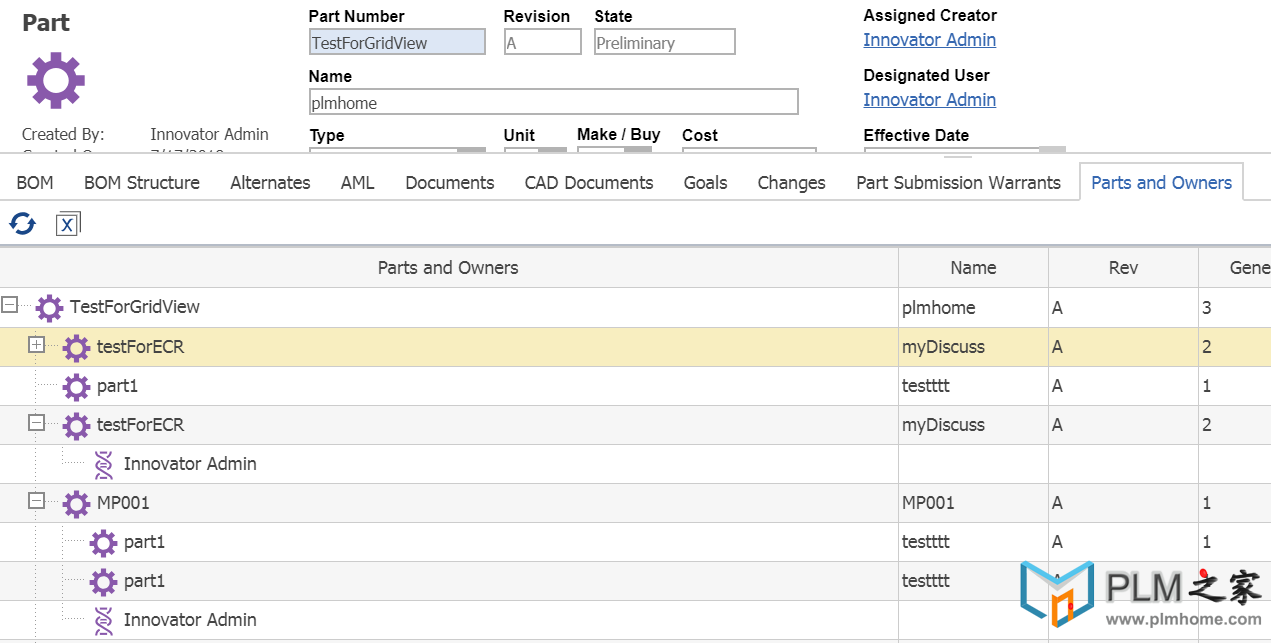Open the Documents tab
Screen dimensions: 1271x643
pyautogui.click(x=450, y=182)
